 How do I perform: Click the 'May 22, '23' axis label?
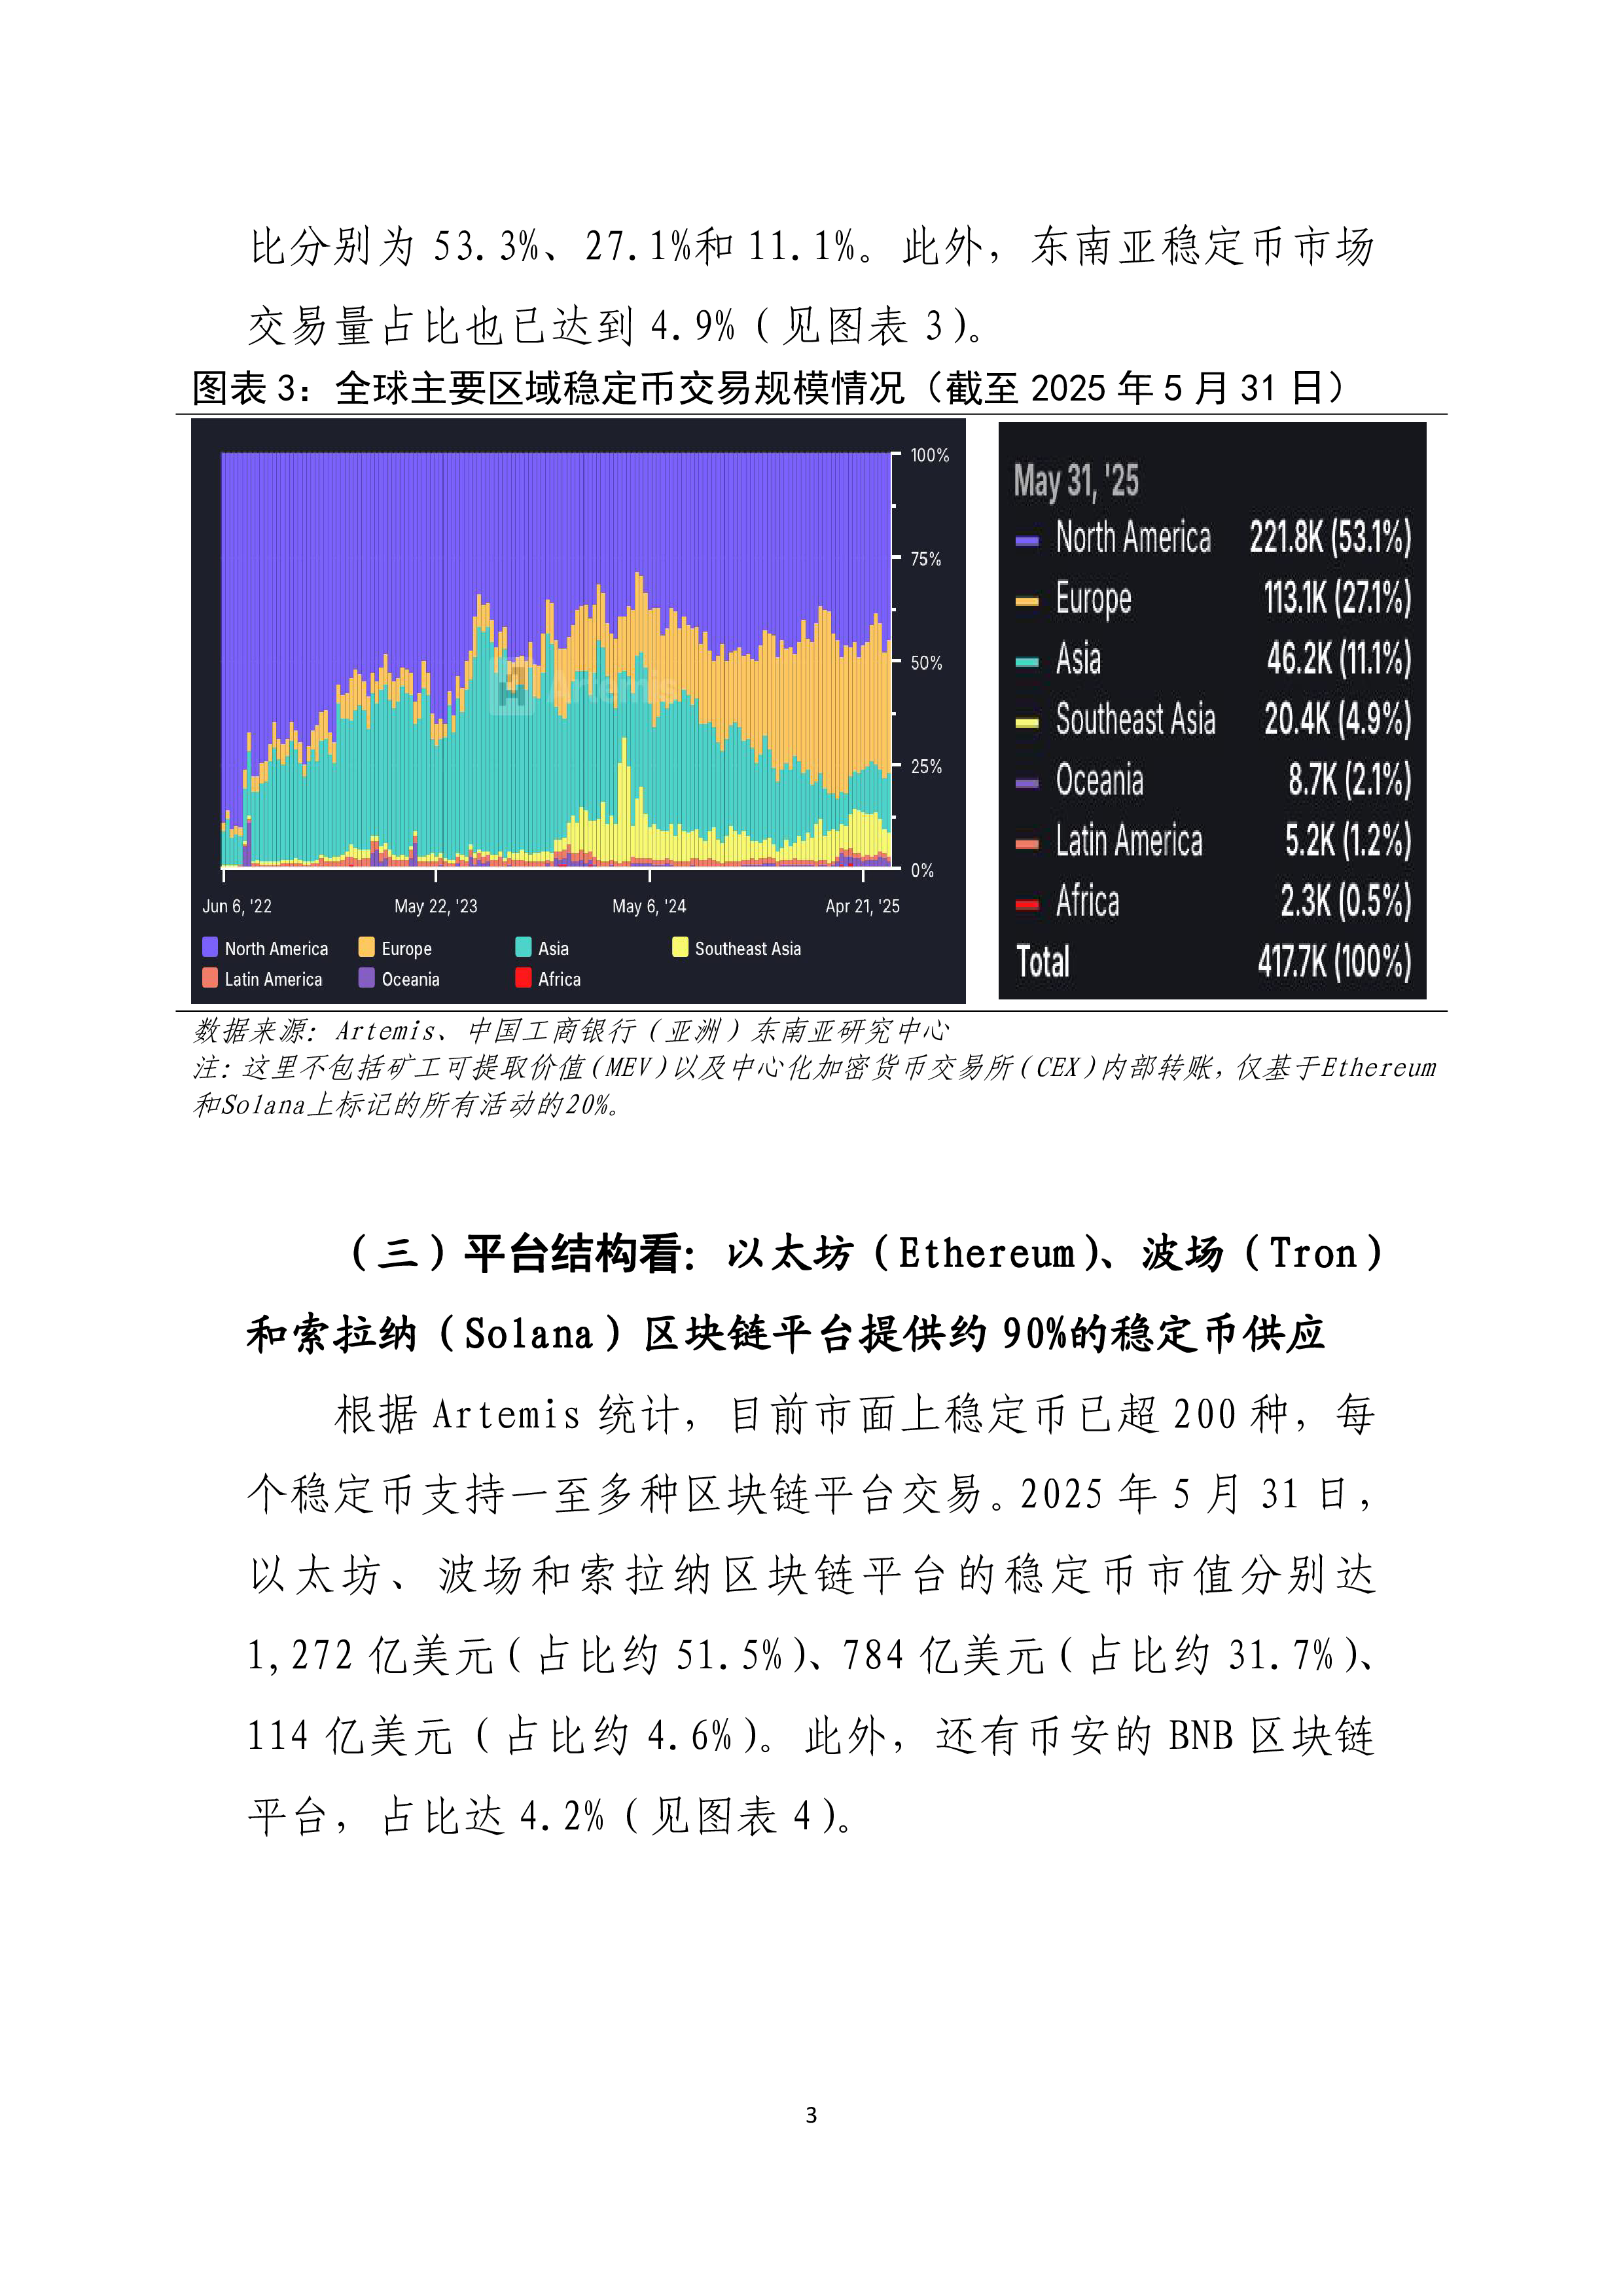436,906
